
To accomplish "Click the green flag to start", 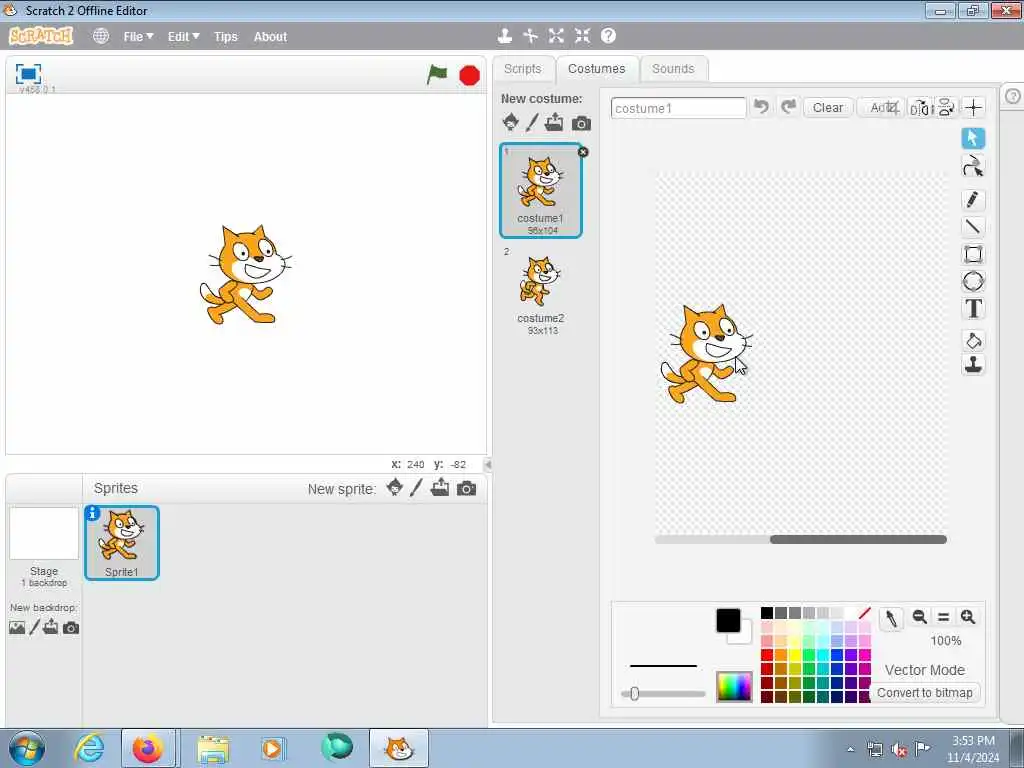I will [x=437, y=74].
